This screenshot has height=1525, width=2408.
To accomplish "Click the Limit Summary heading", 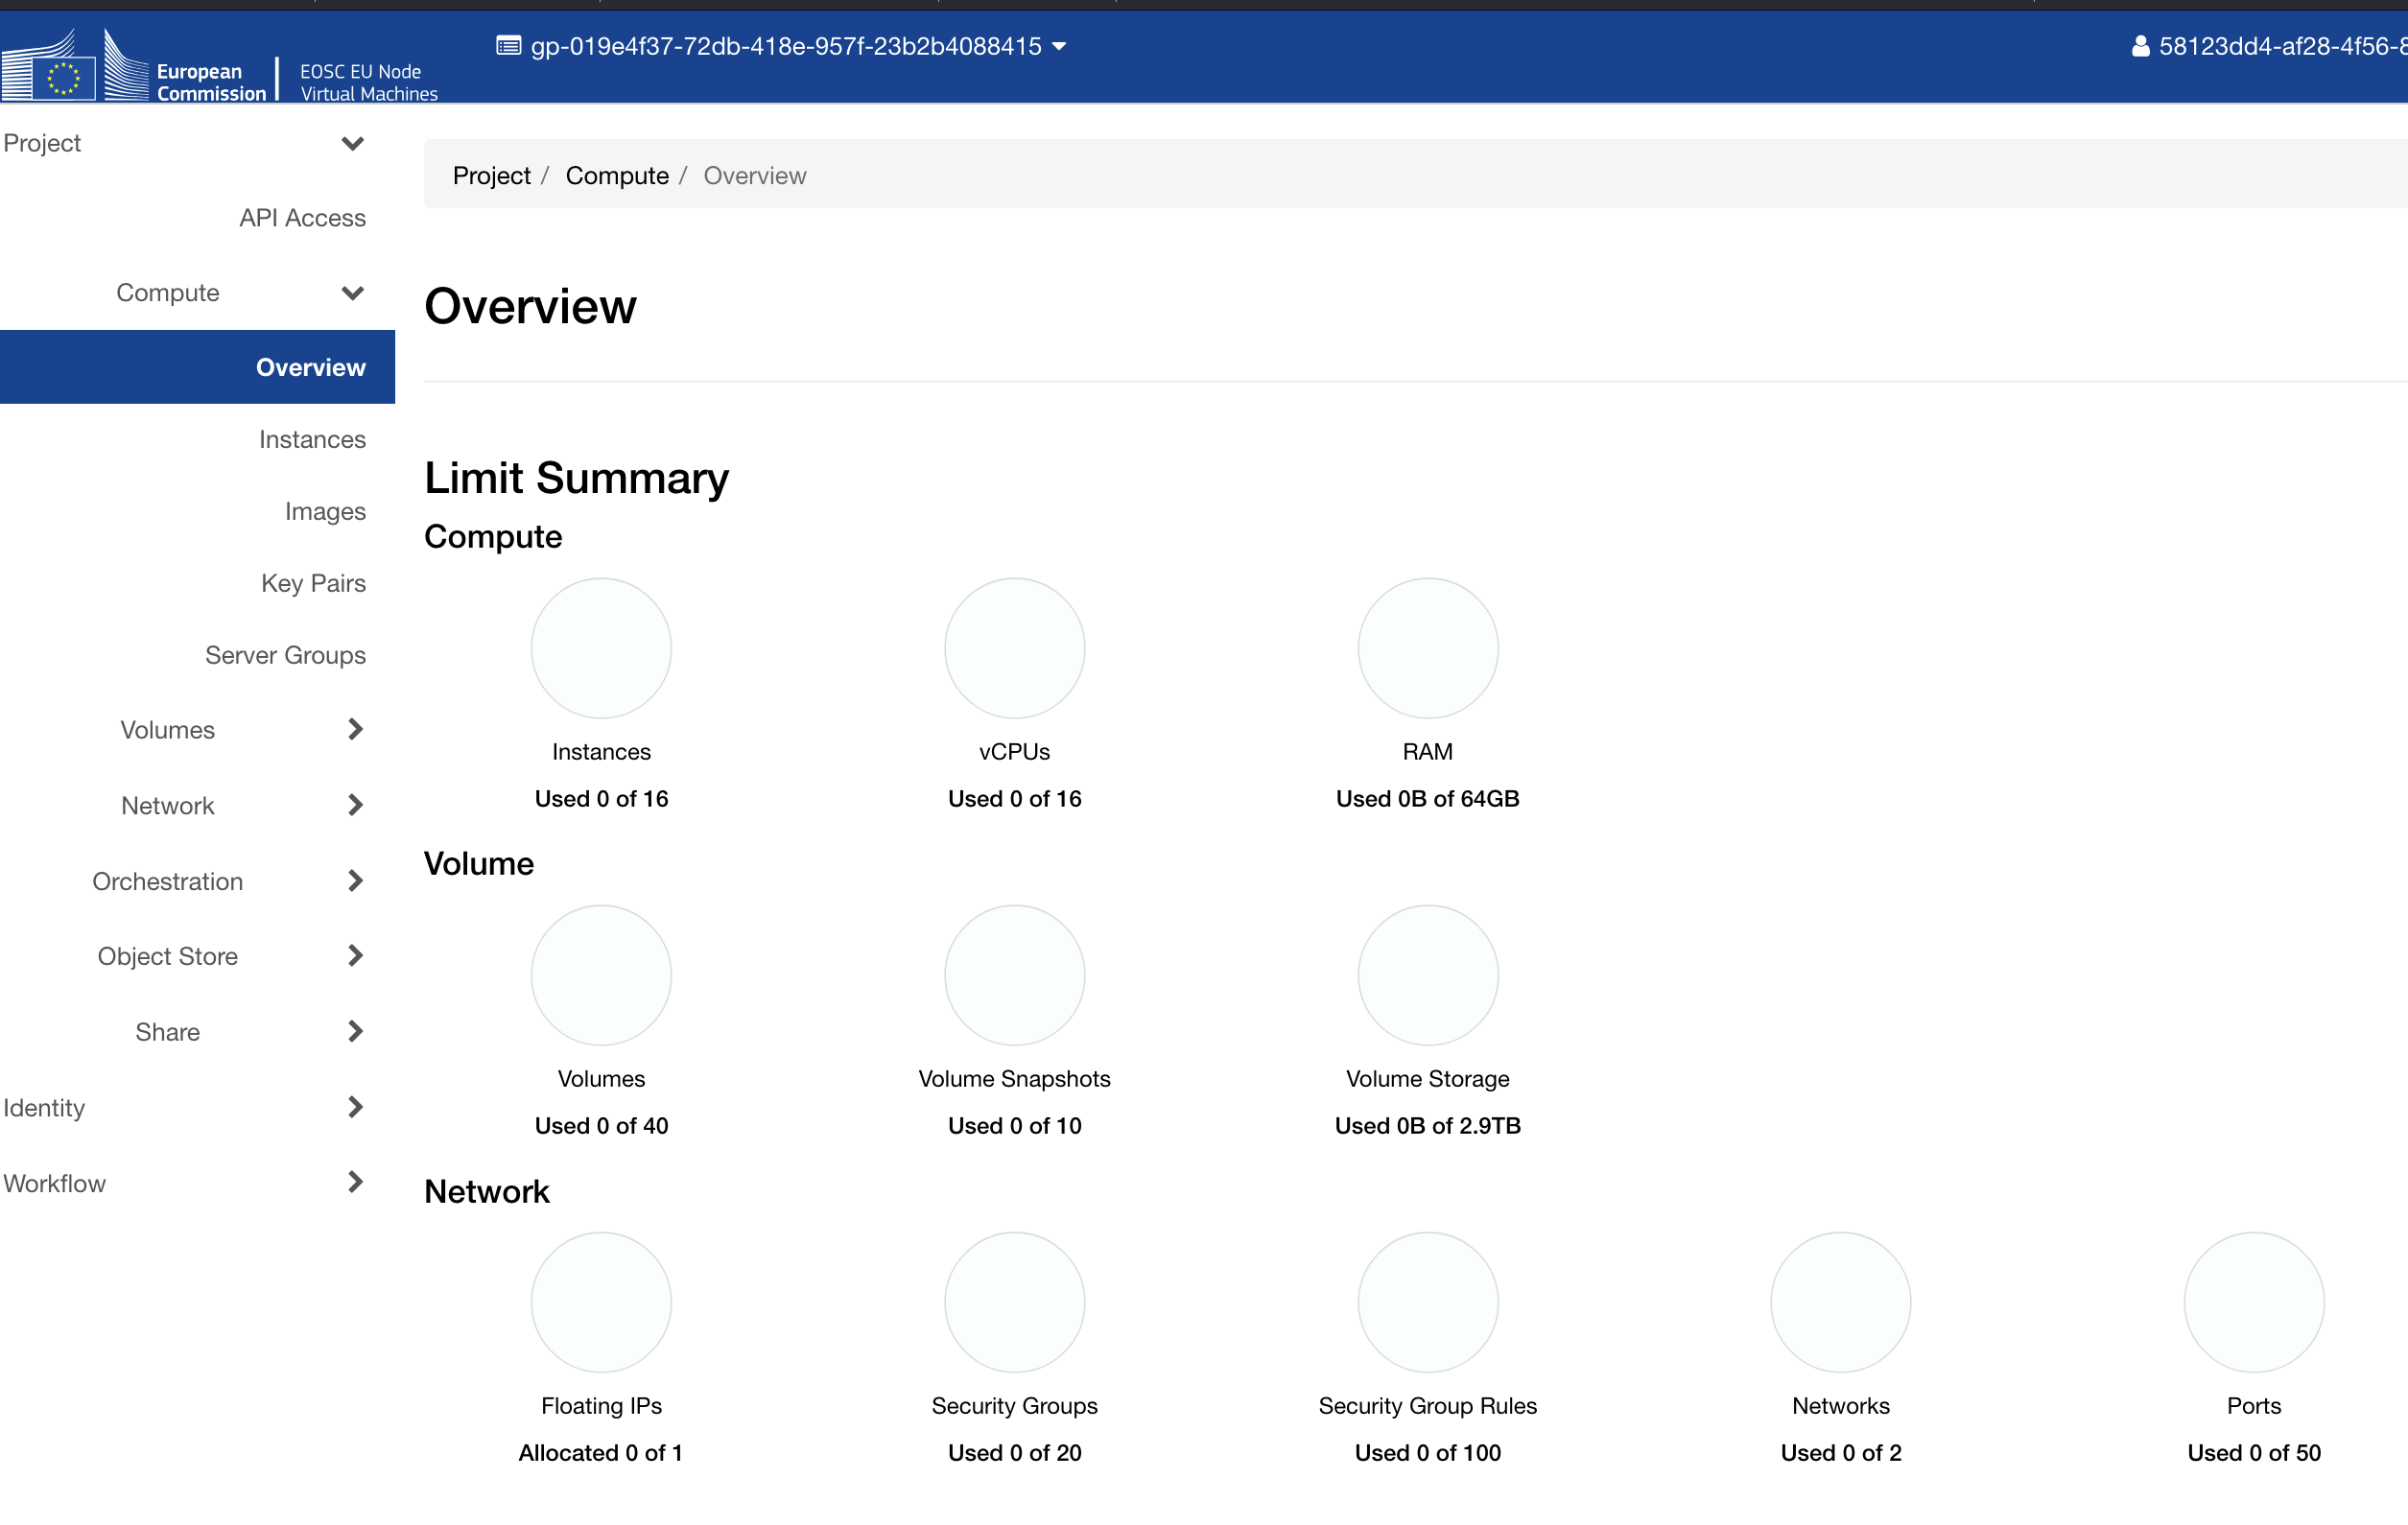I will click(576, 478).
